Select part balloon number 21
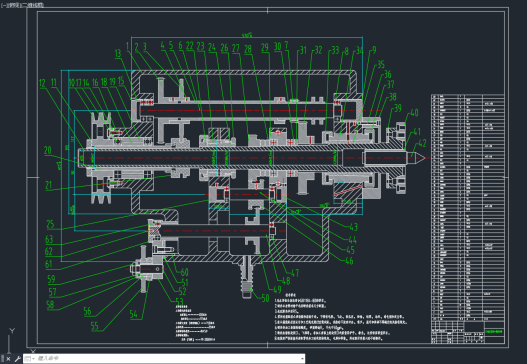The image size is (527, 364). pyautogui.click(x=49, y=185)
